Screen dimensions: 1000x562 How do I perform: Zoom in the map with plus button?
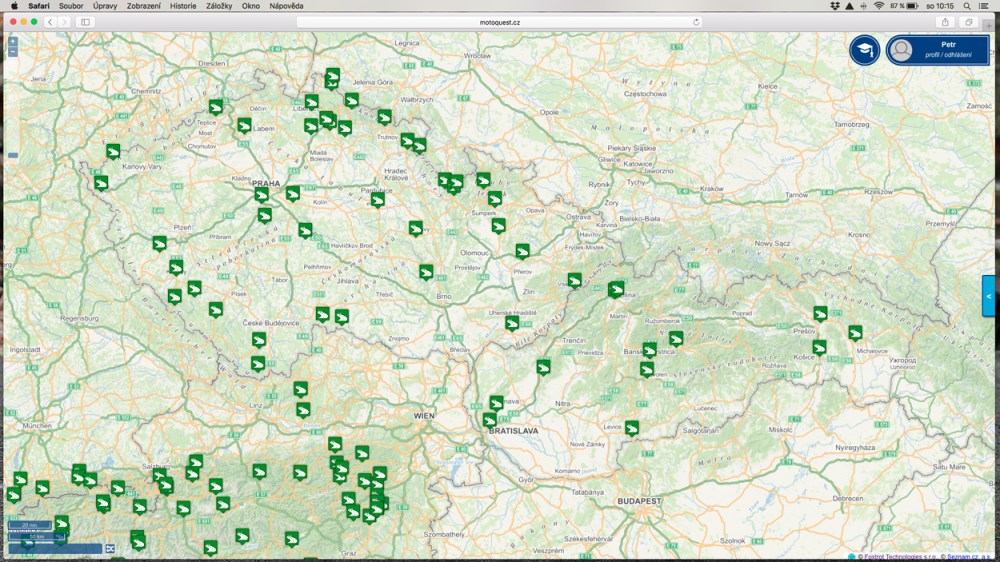click(12, 42)
